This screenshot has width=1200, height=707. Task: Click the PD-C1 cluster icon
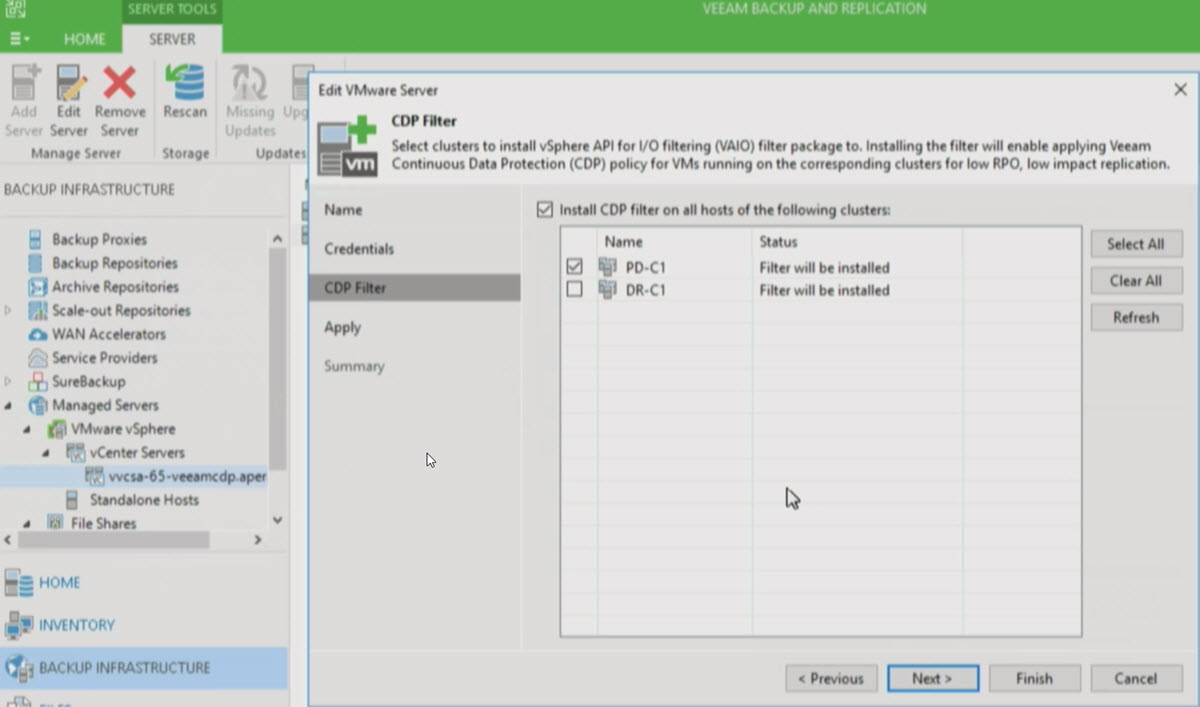608,267
